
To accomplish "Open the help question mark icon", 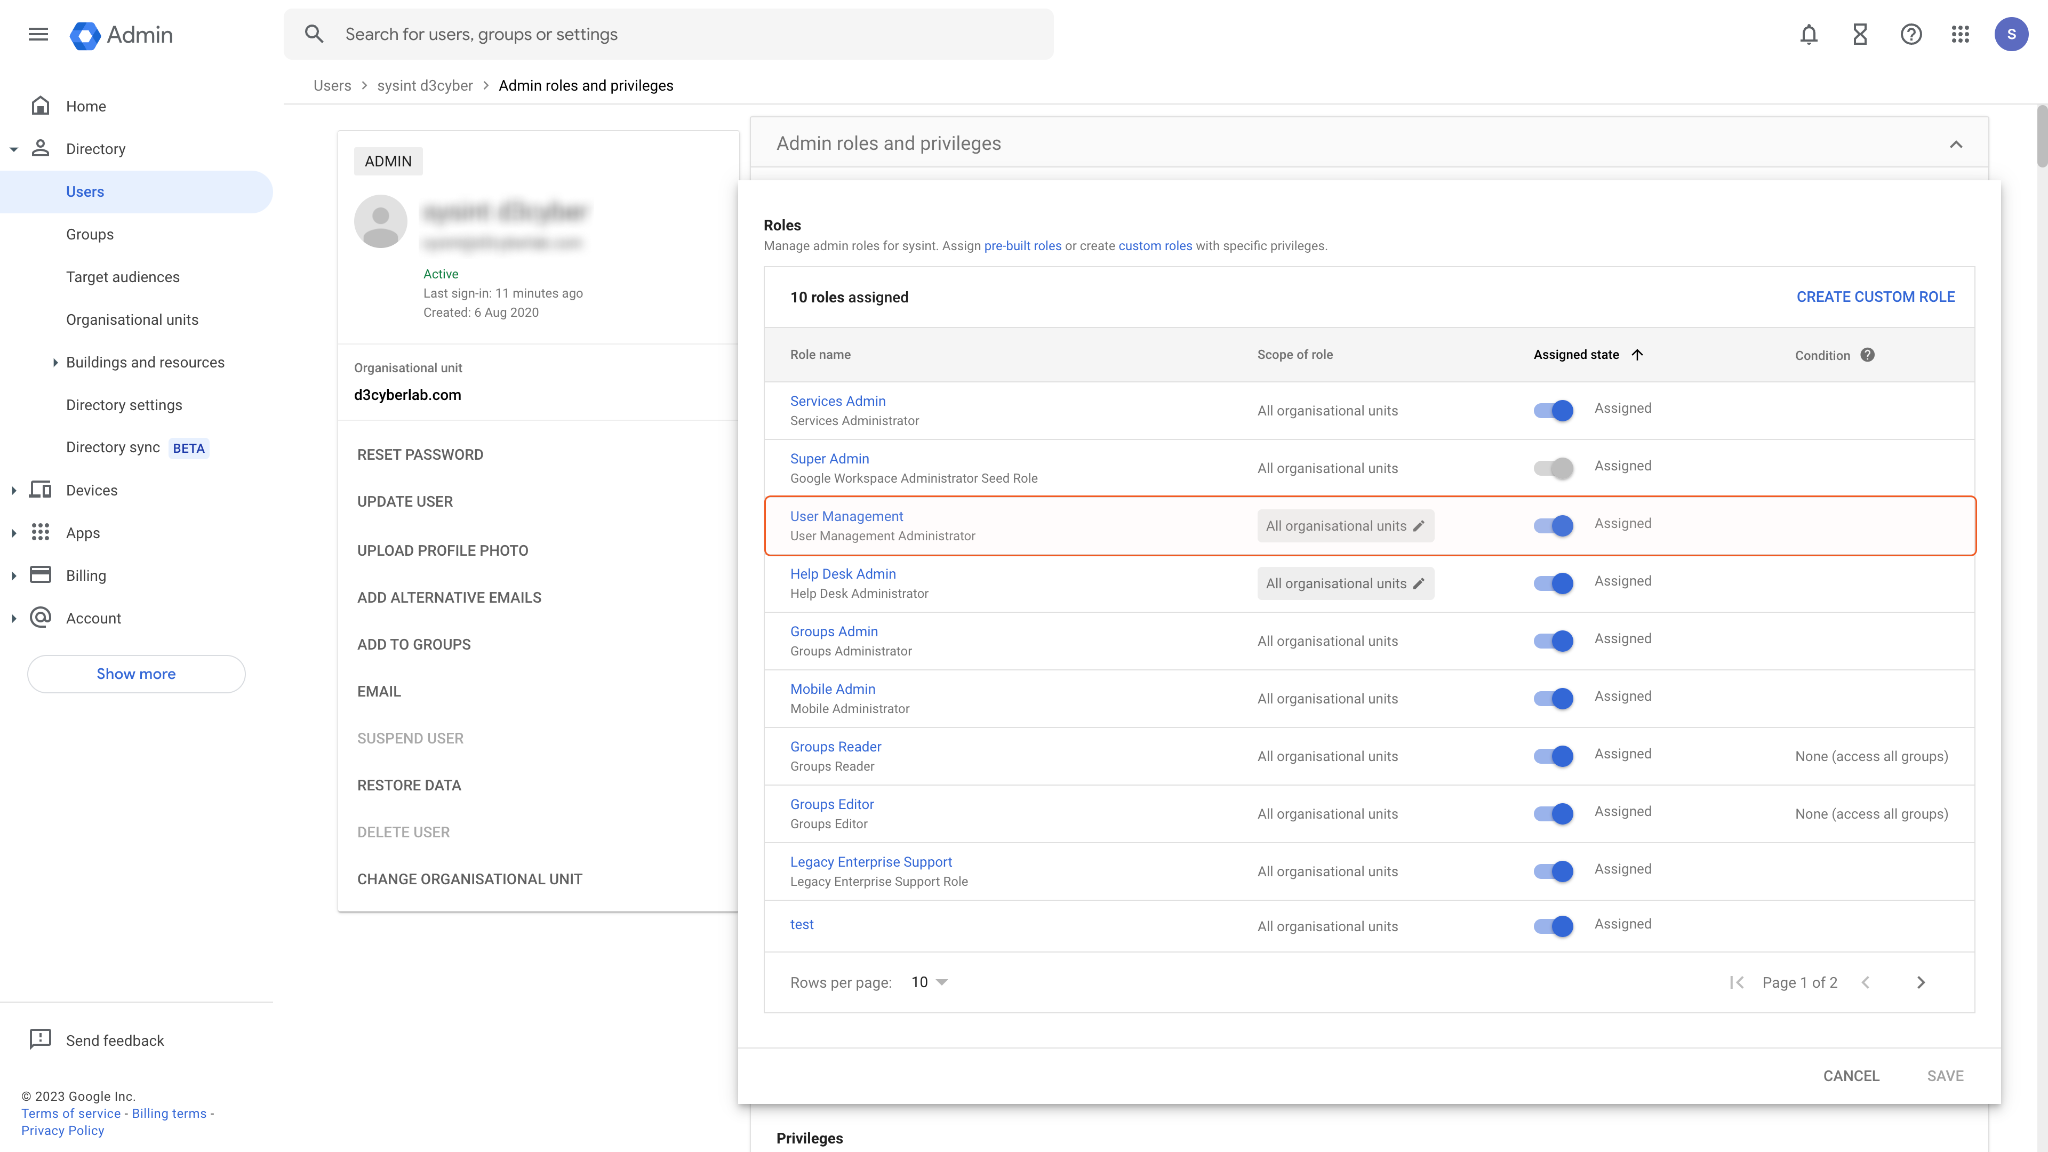I will (1910, 35).
